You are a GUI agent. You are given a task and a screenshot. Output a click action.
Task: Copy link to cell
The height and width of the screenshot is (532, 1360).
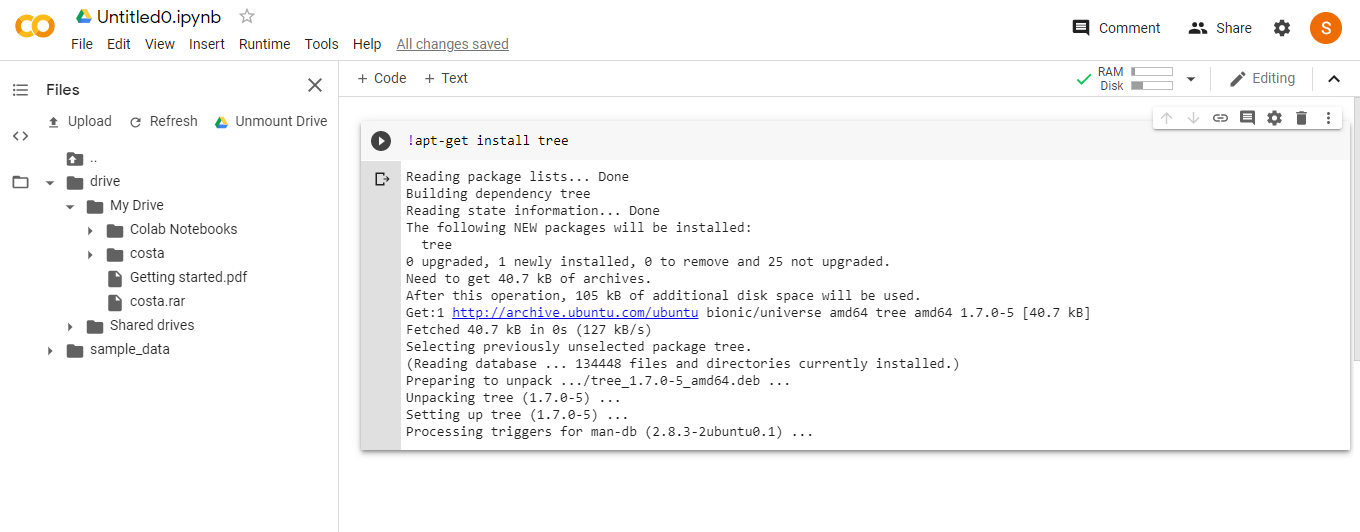[x=1220, y=118]
